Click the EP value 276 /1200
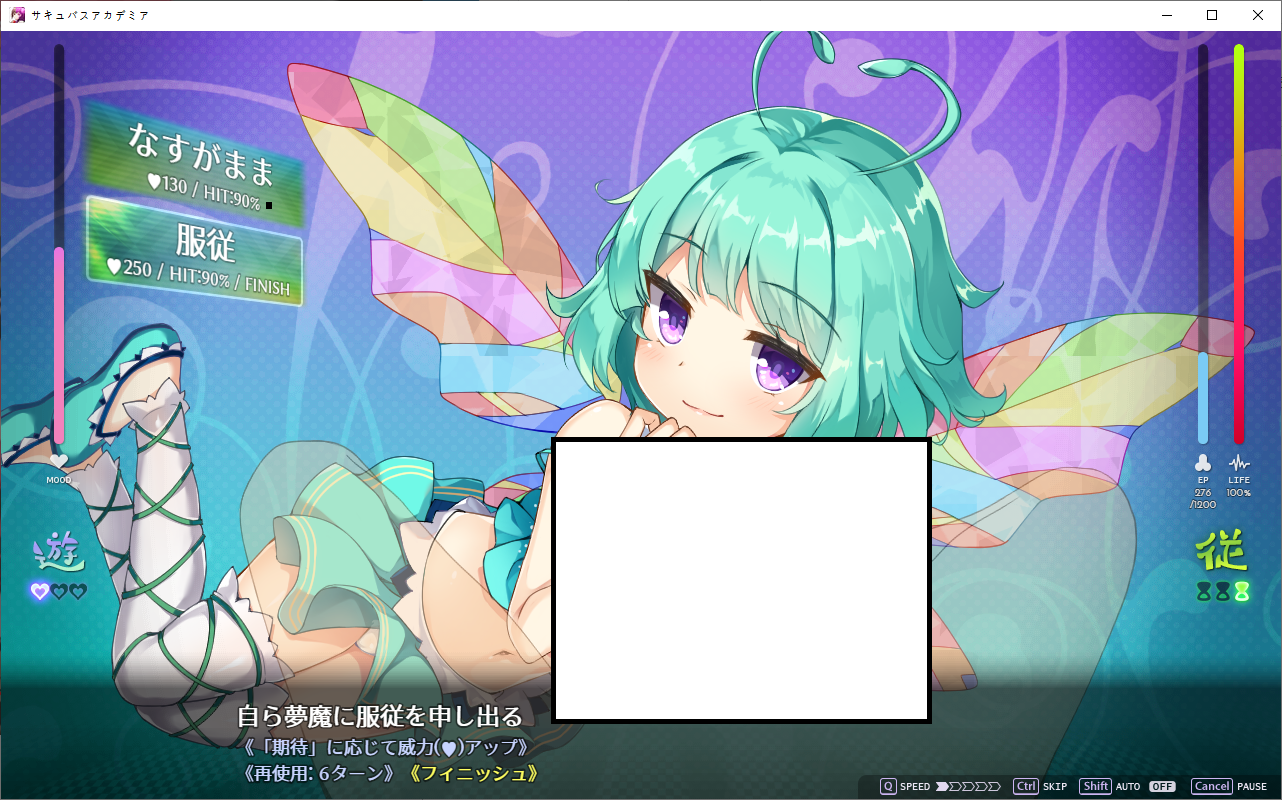Image resolution: width=1282 pixels, height=800 pixels. tap(1203, 498)
